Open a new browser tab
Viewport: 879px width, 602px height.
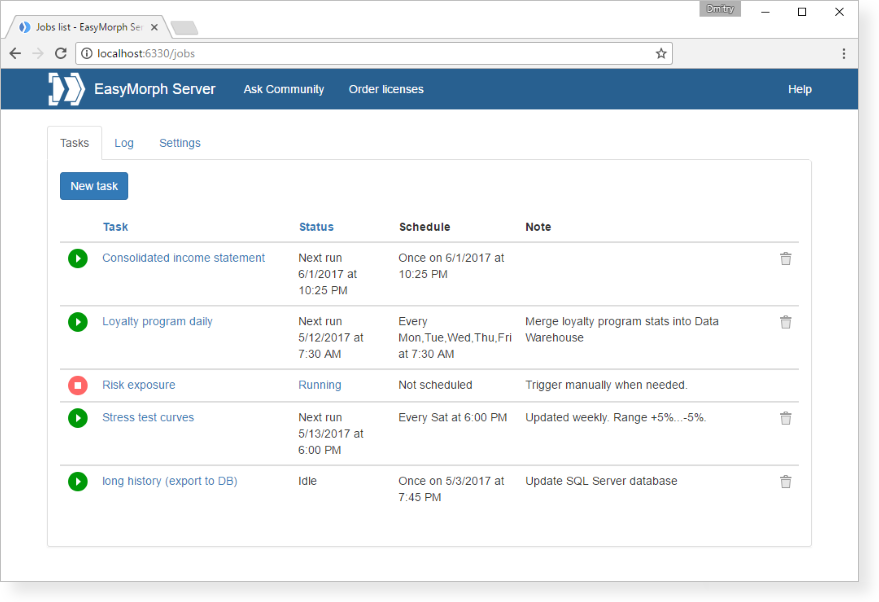pos(184,27)
